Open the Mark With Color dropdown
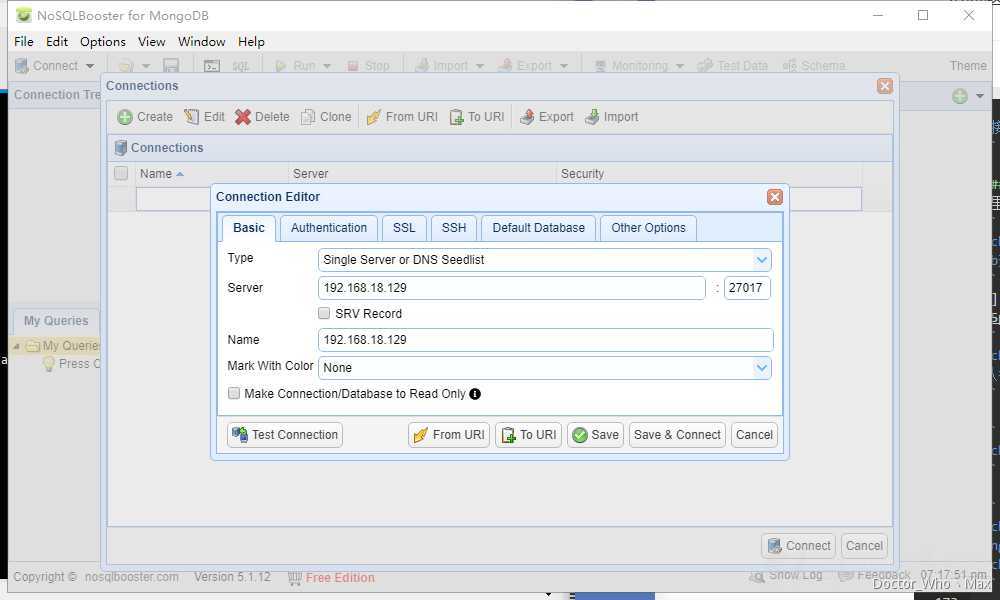Viewport: 1000px width, 600px height. click(x=761, y=367)
